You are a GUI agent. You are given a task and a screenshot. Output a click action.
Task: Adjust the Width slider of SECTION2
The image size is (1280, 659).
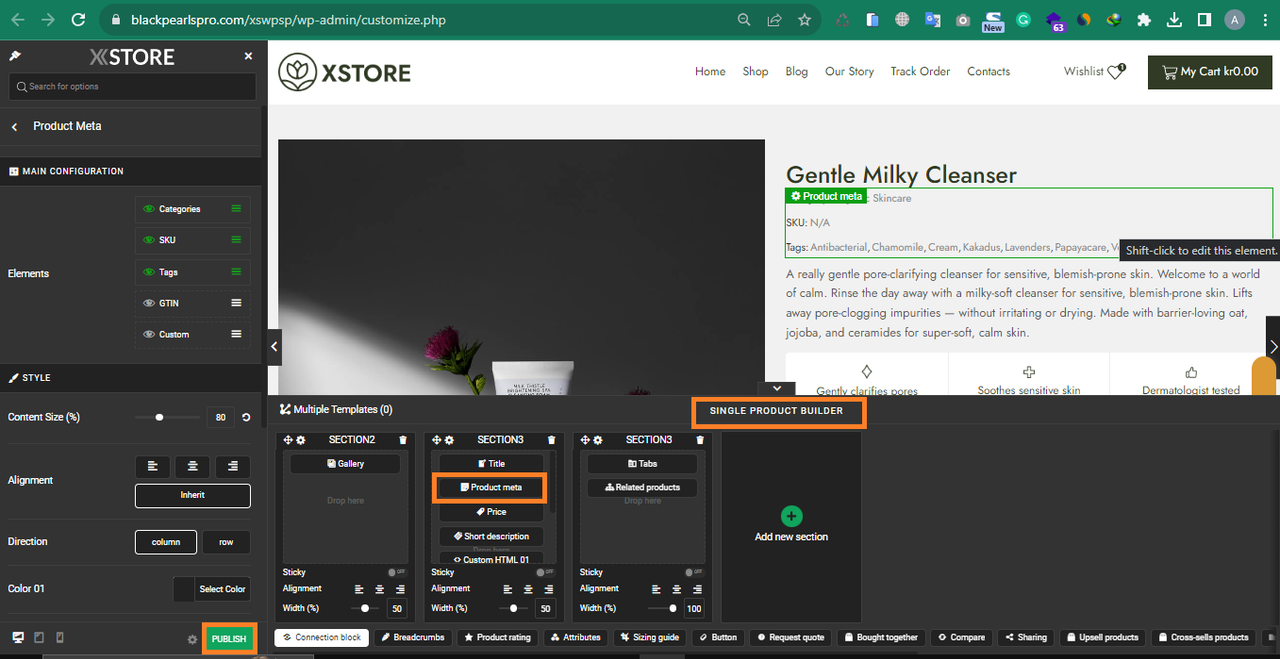pyautogui.click(x=365, y=608)
